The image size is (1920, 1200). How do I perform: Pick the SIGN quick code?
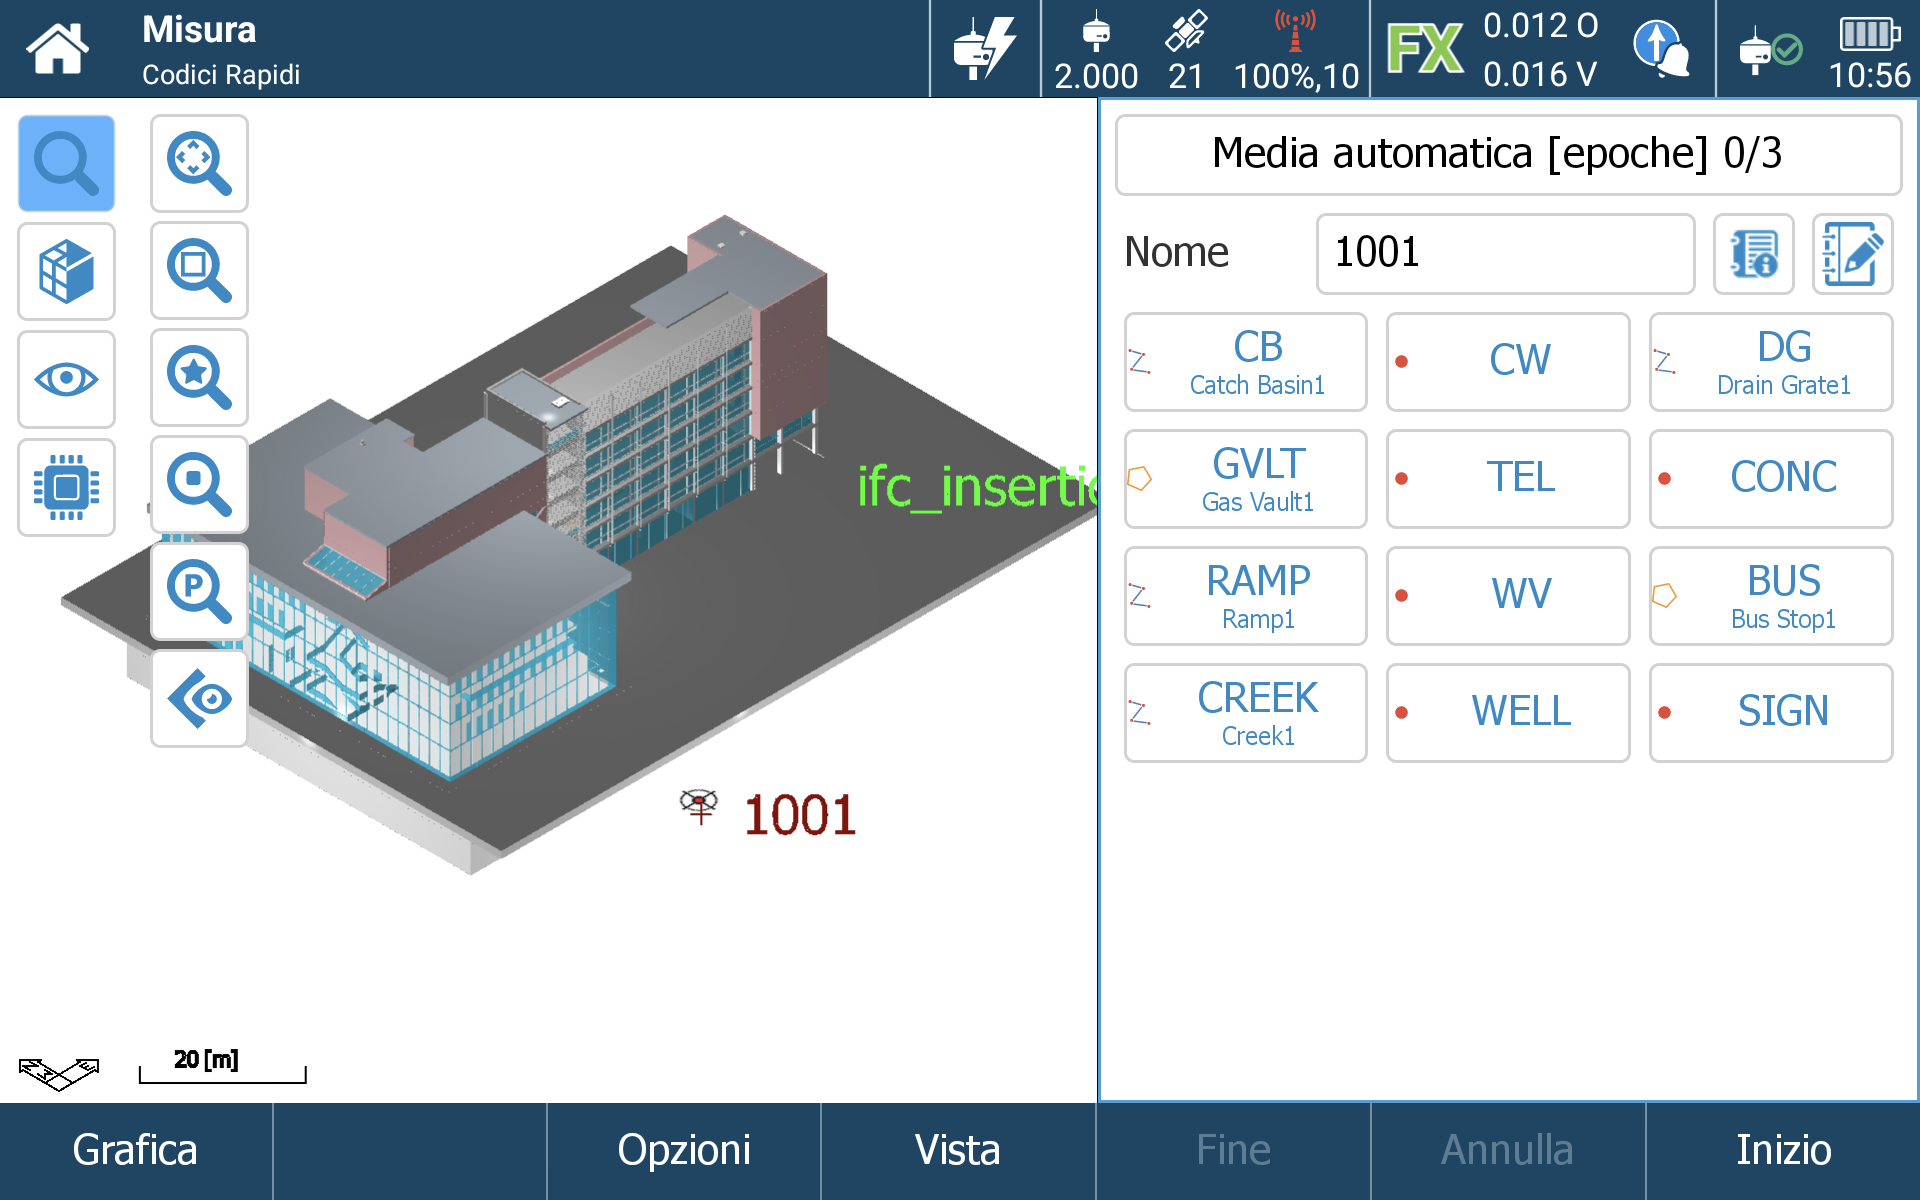coord(1771,713)
